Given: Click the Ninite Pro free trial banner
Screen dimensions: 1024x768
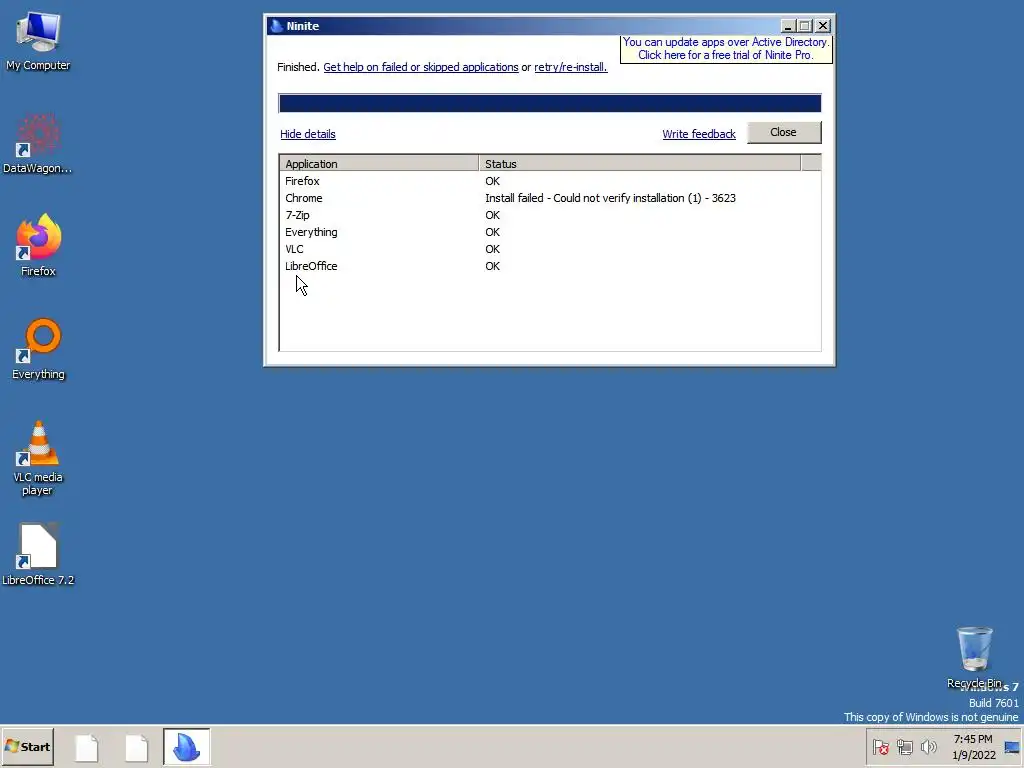Looking at the screenshot, I should [726, 49].
